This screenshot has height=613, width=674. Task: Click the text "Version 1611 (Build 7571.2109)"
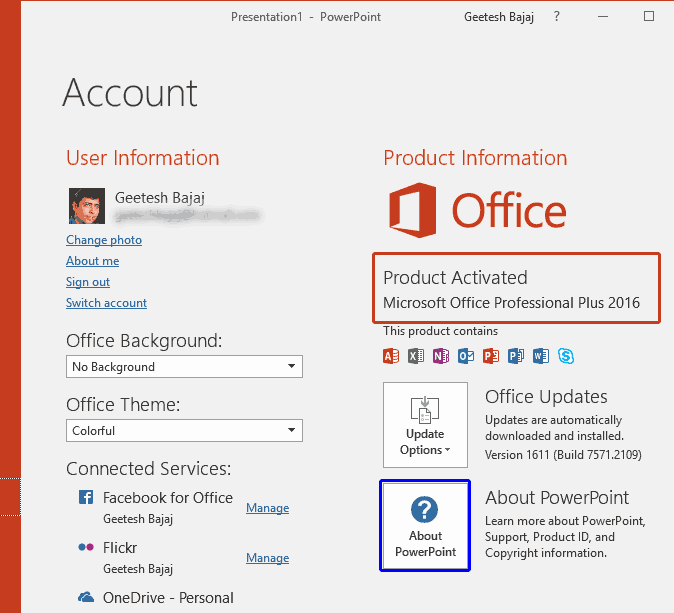tap(563, 455)
